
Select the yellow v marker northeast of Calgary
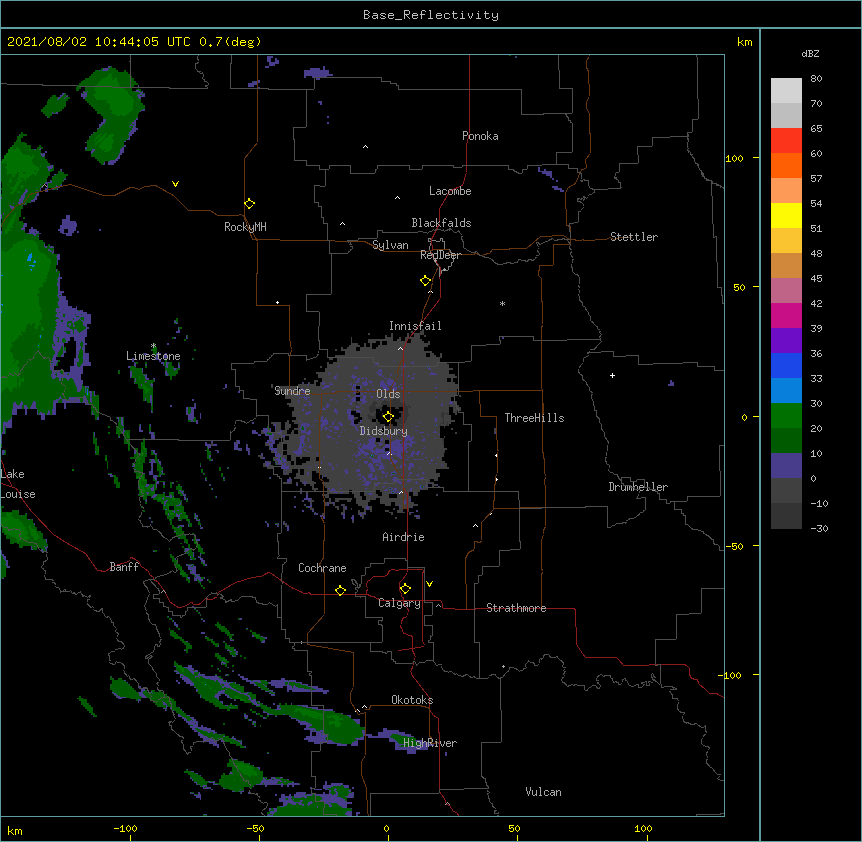[x=429, y=584]
